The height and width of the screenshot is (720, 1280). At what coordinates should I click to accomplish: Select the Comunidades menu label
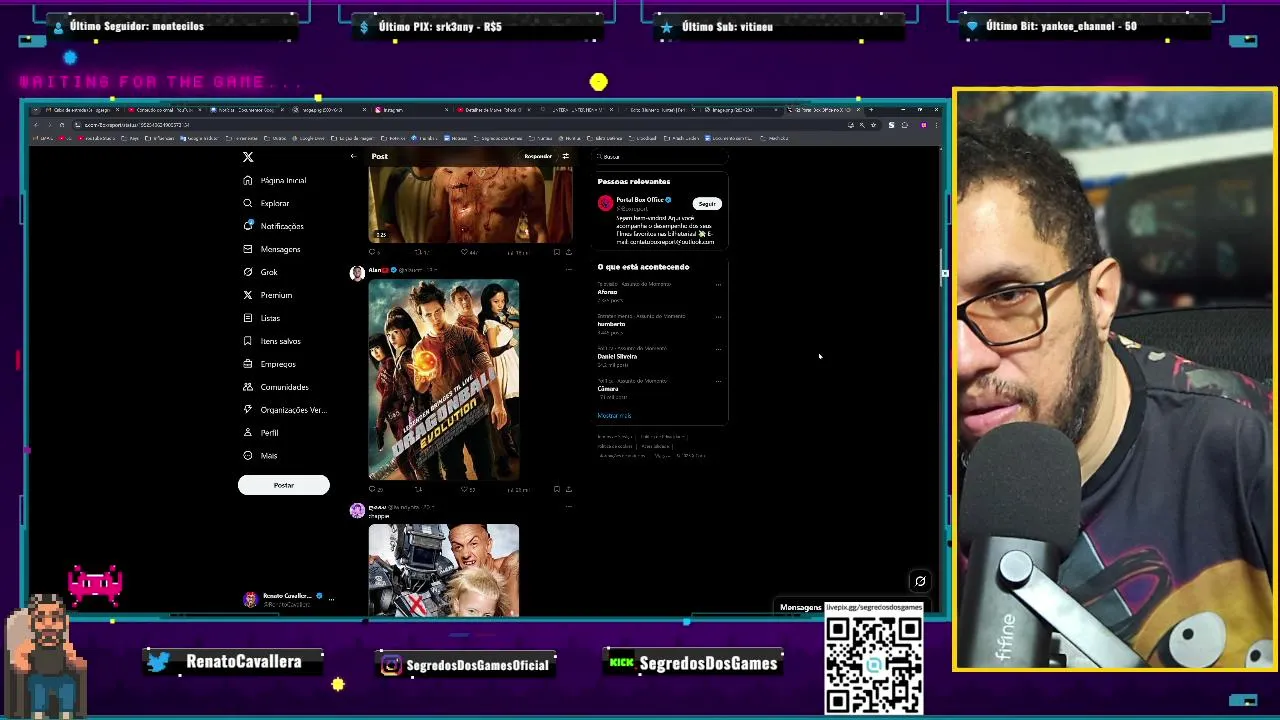284,387
